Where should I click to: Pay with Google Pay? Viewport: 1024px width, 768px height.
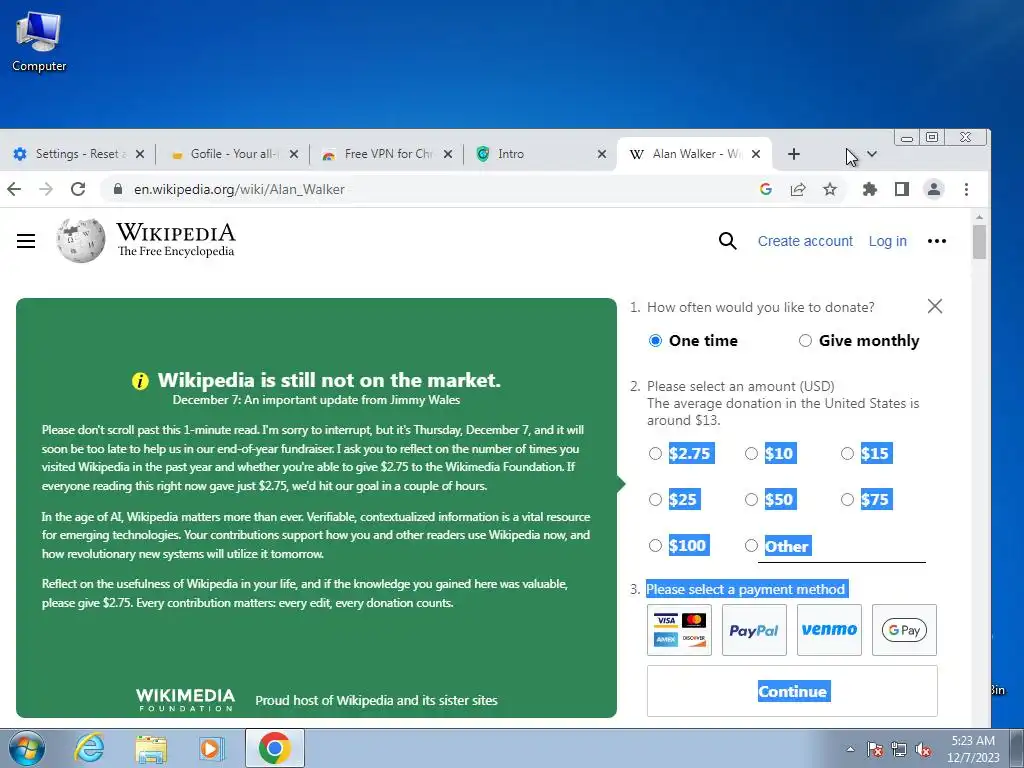[x=904, y=630]
